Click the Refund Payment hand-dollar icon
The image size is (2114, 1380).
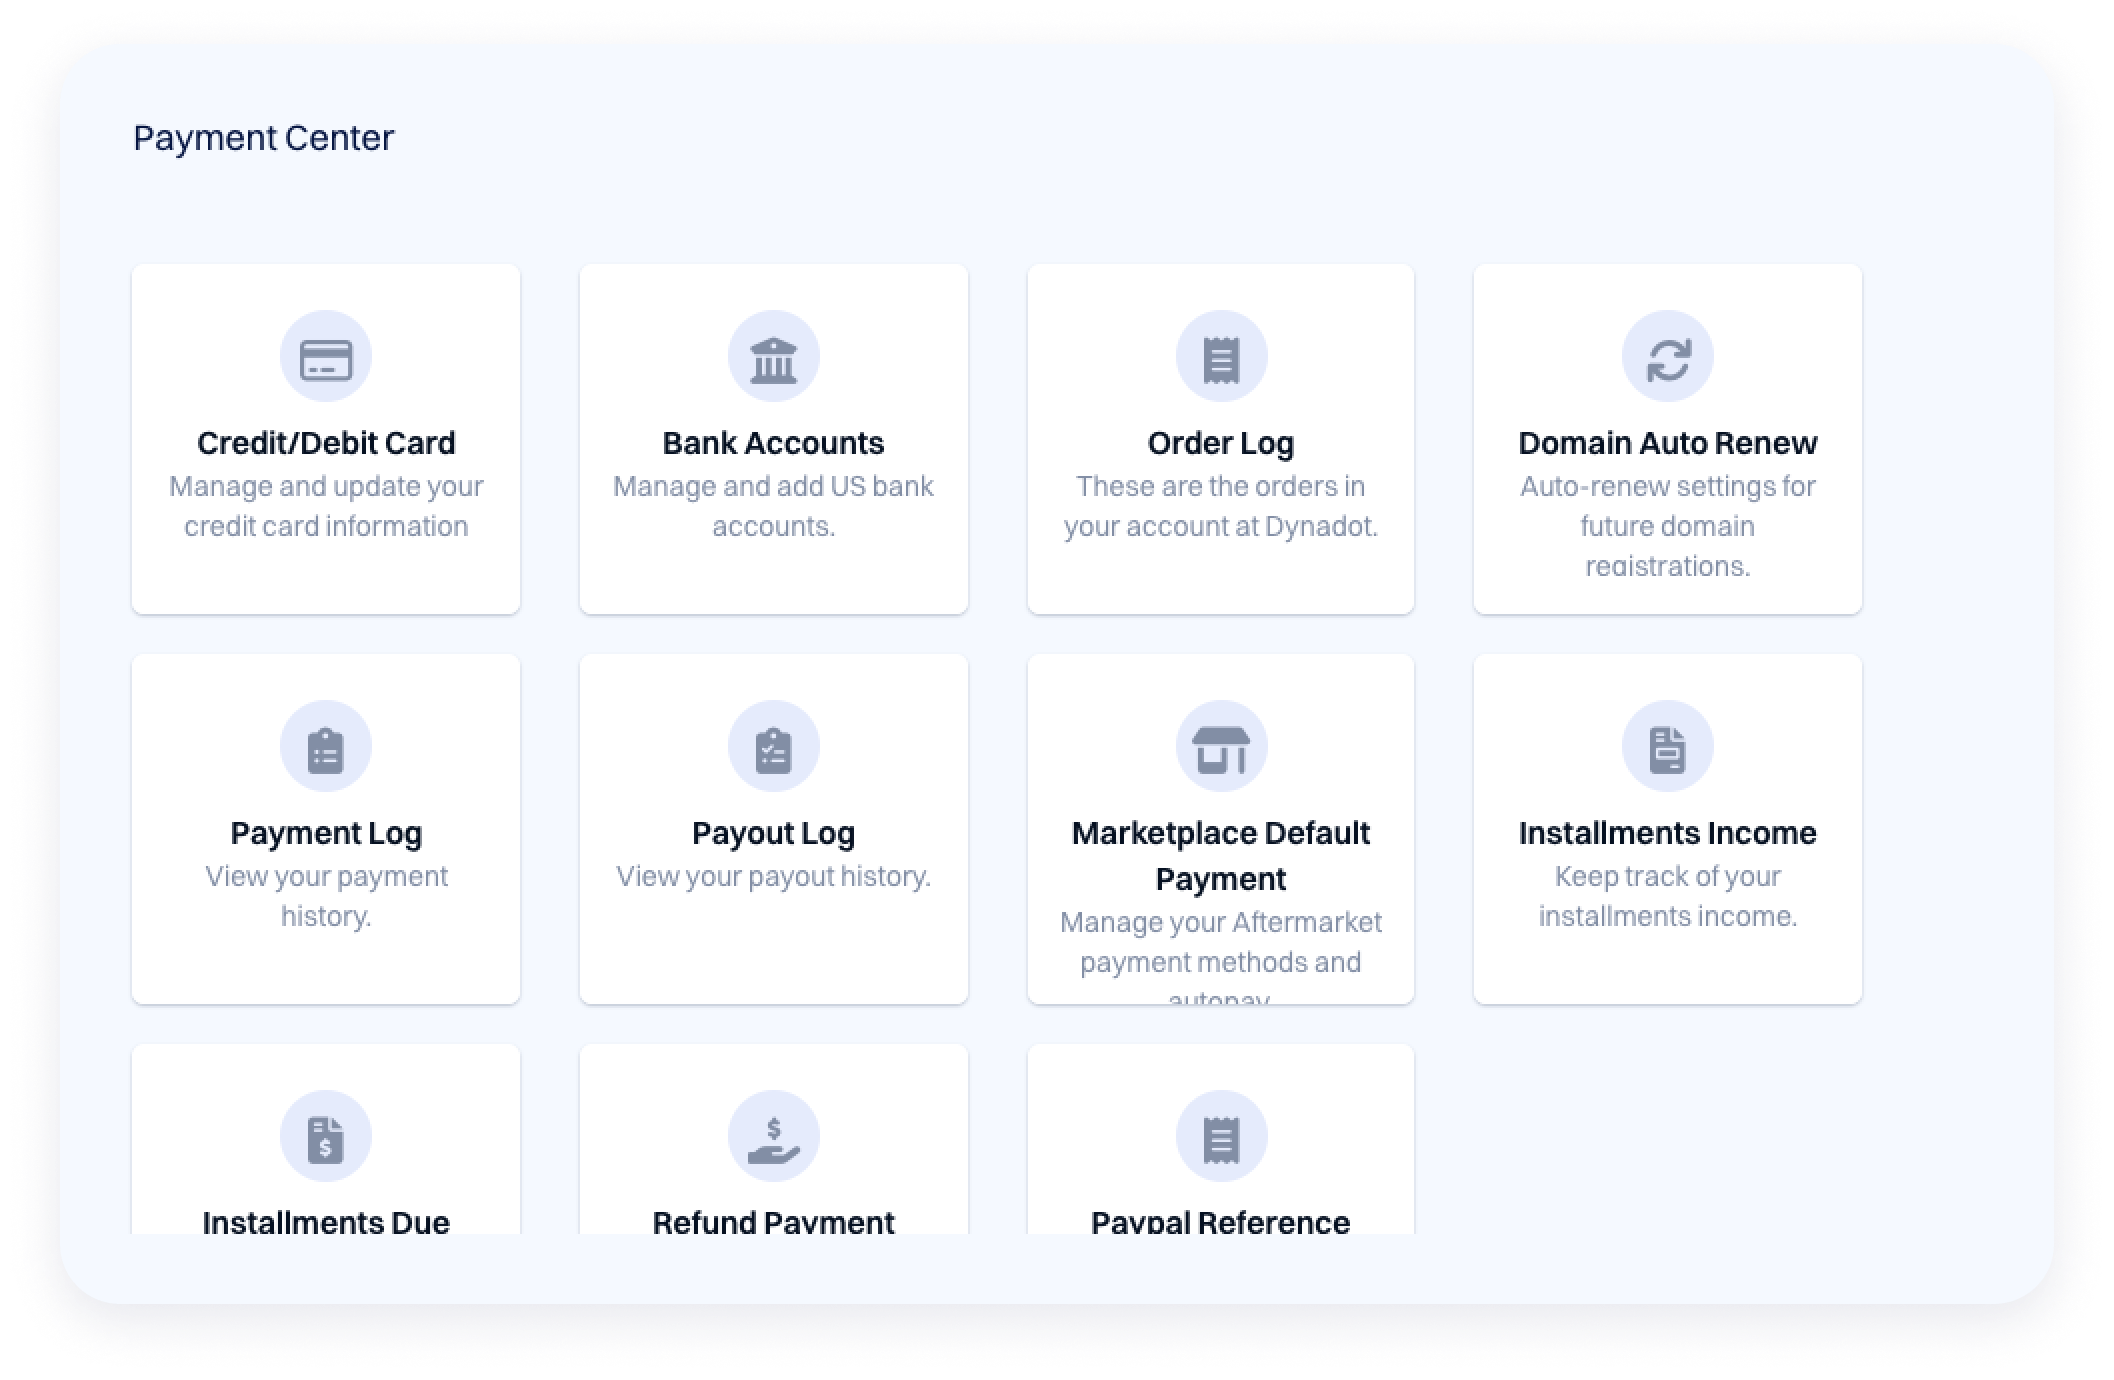pyautogui.click(x=773, y=1137)
